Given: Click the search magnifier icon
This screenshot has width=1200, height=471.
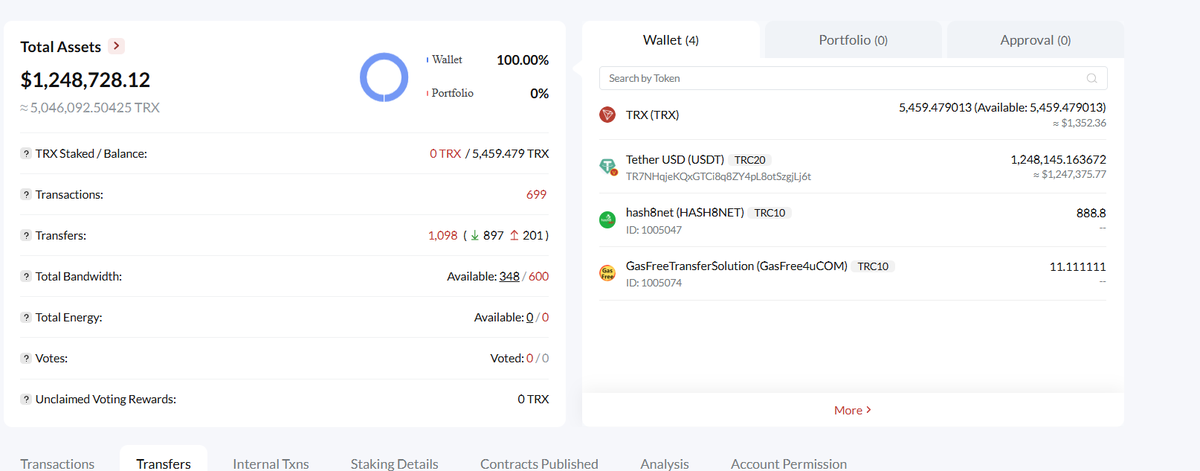Looking at the screenshot, I should point(1091,78).
